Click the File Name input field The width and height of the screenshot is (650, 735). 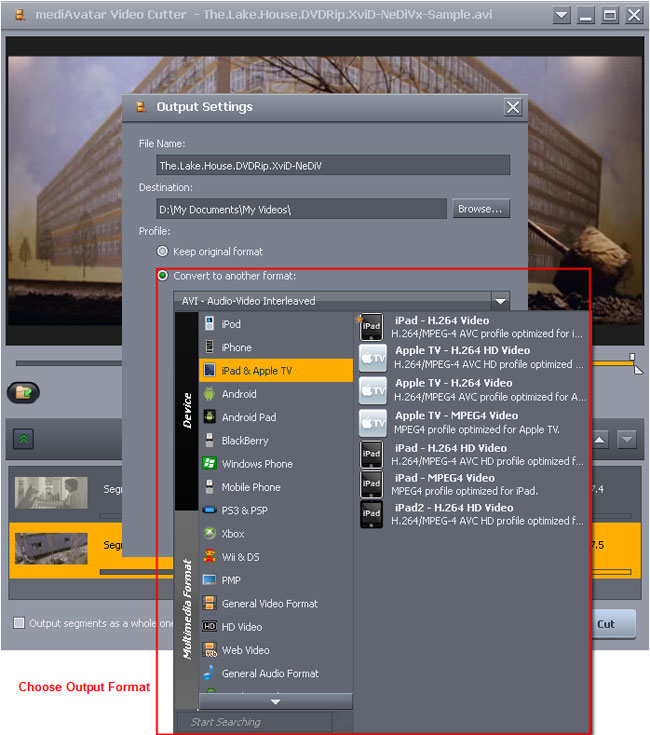[x=333, y=165]
